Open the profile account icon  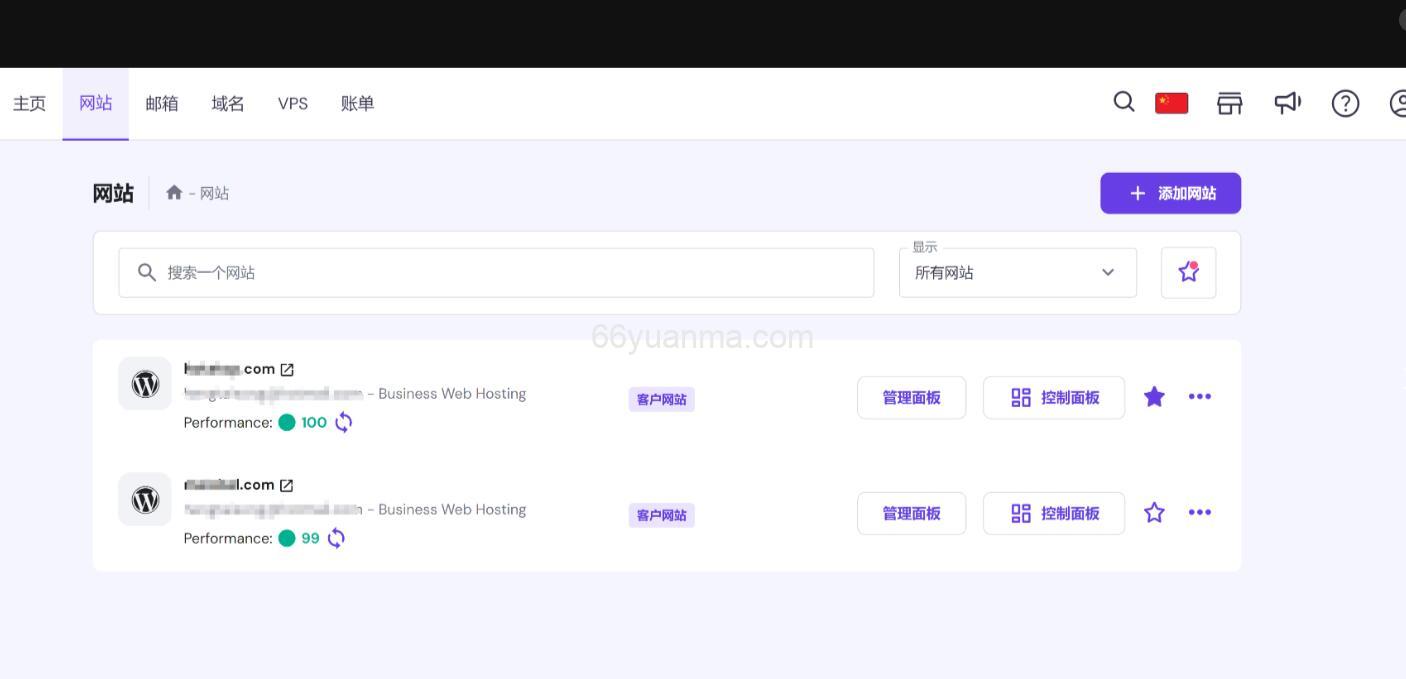1399,102
